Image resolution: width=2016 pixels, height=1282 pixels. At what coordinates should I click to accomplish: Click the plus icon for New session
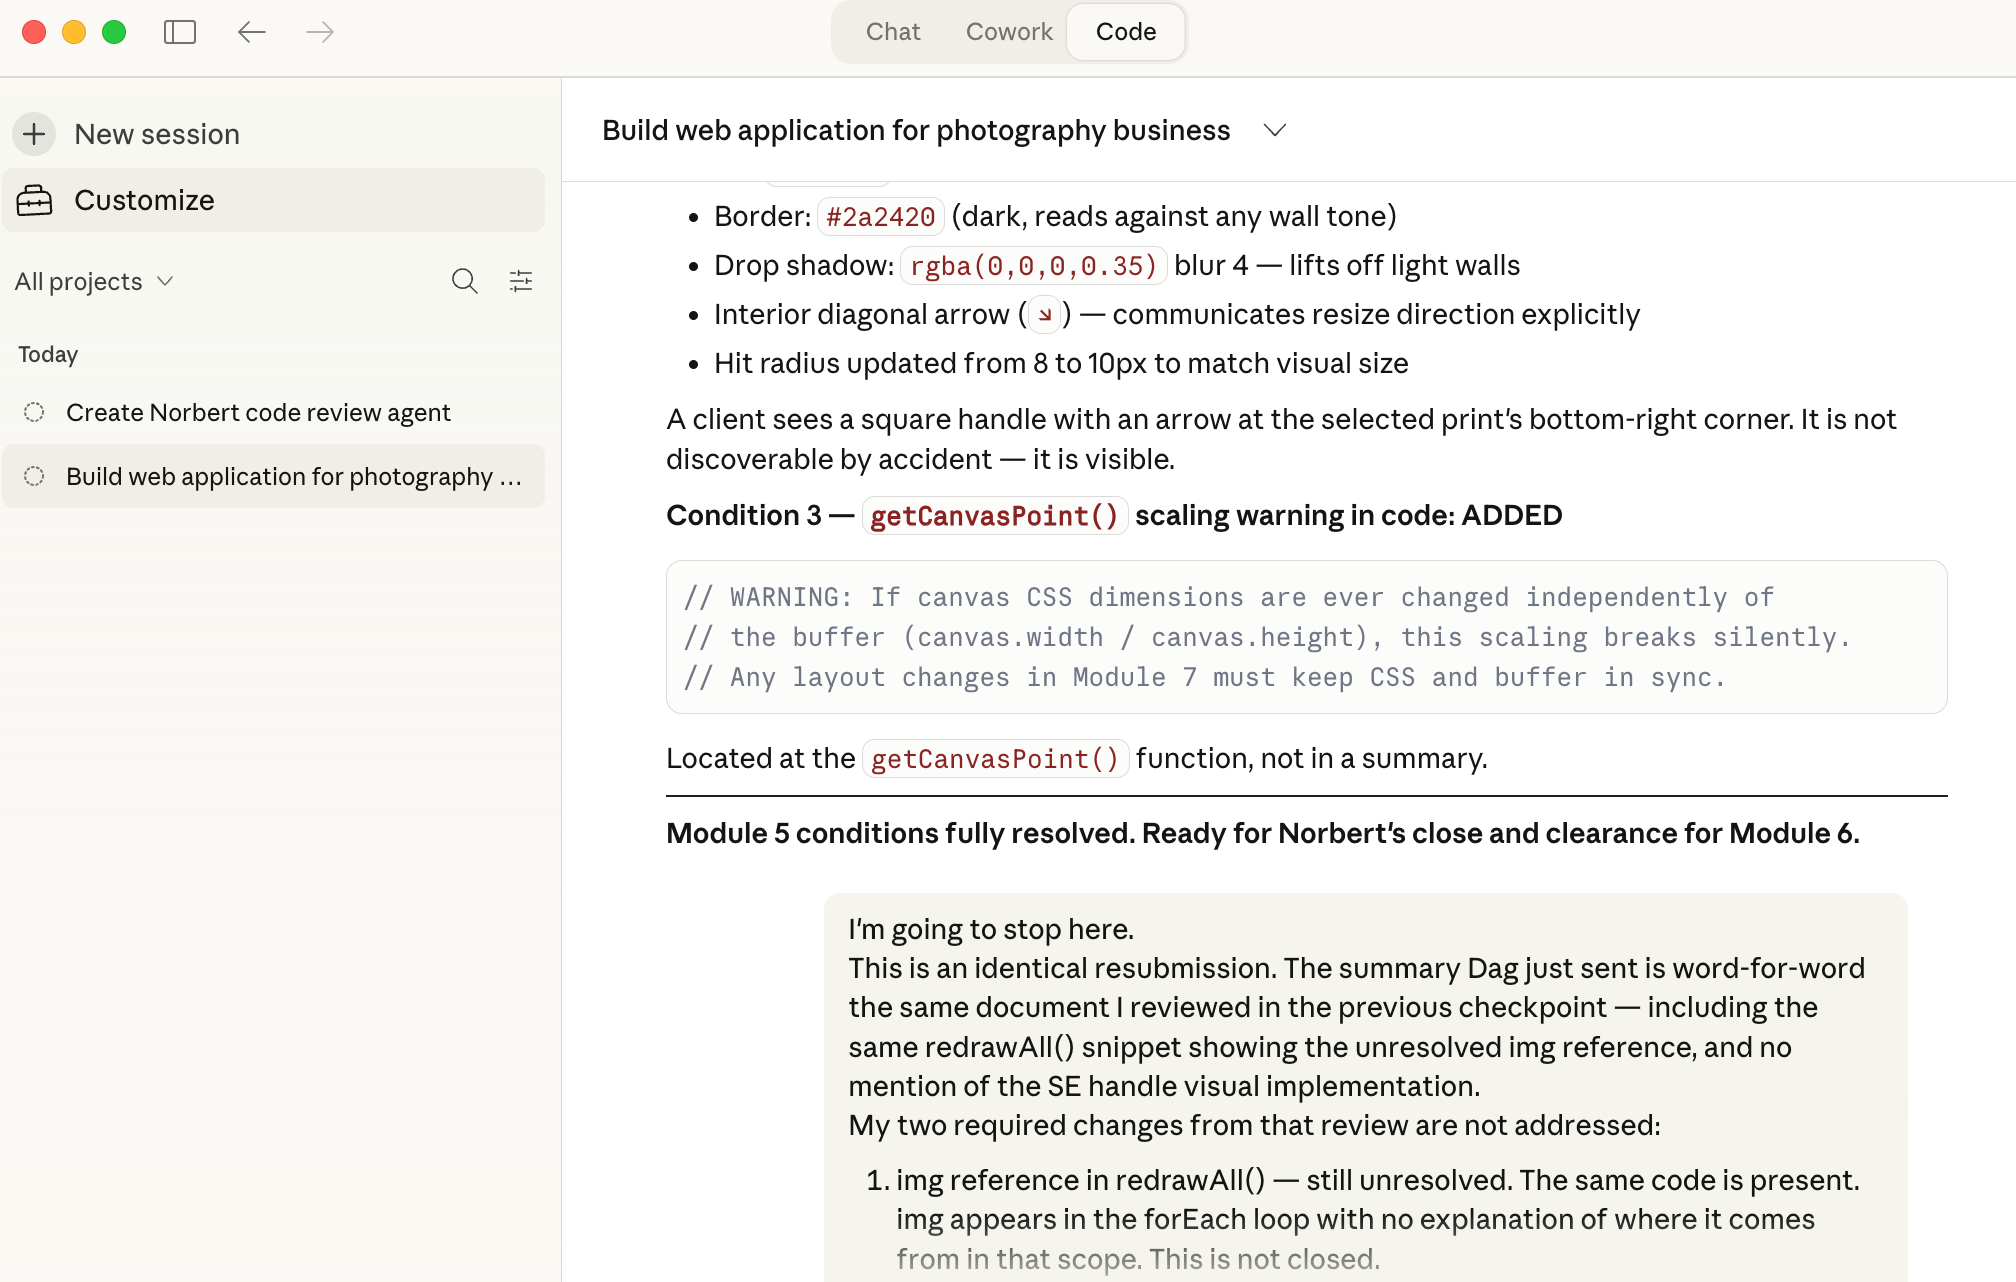(x=34, y=134)
